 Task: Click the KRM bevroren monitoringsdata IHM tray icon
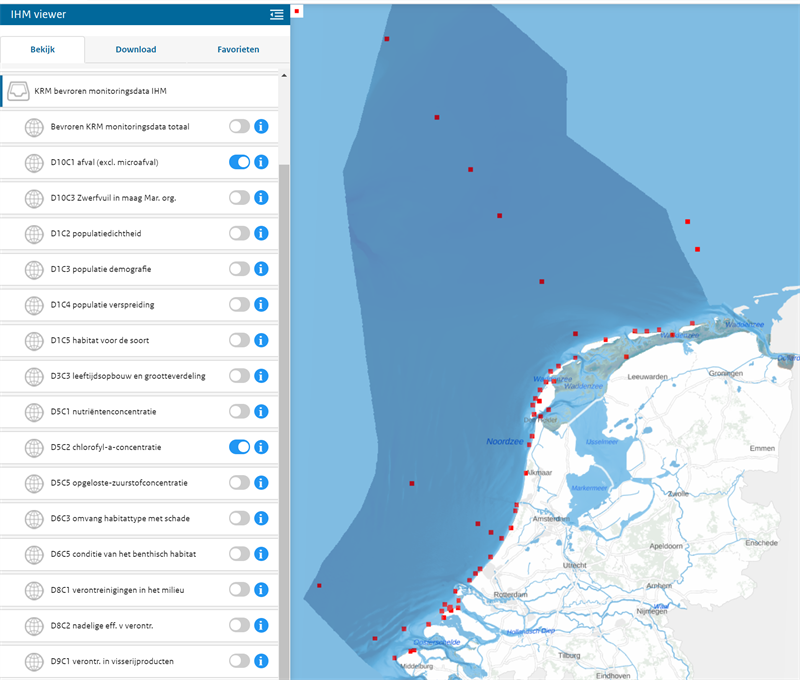pyautogui.click(x=18, y=91)
